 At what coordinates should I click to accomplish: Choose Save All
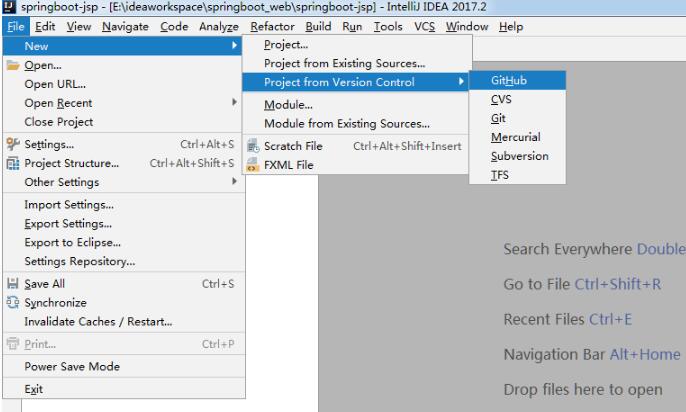[122, 284]
